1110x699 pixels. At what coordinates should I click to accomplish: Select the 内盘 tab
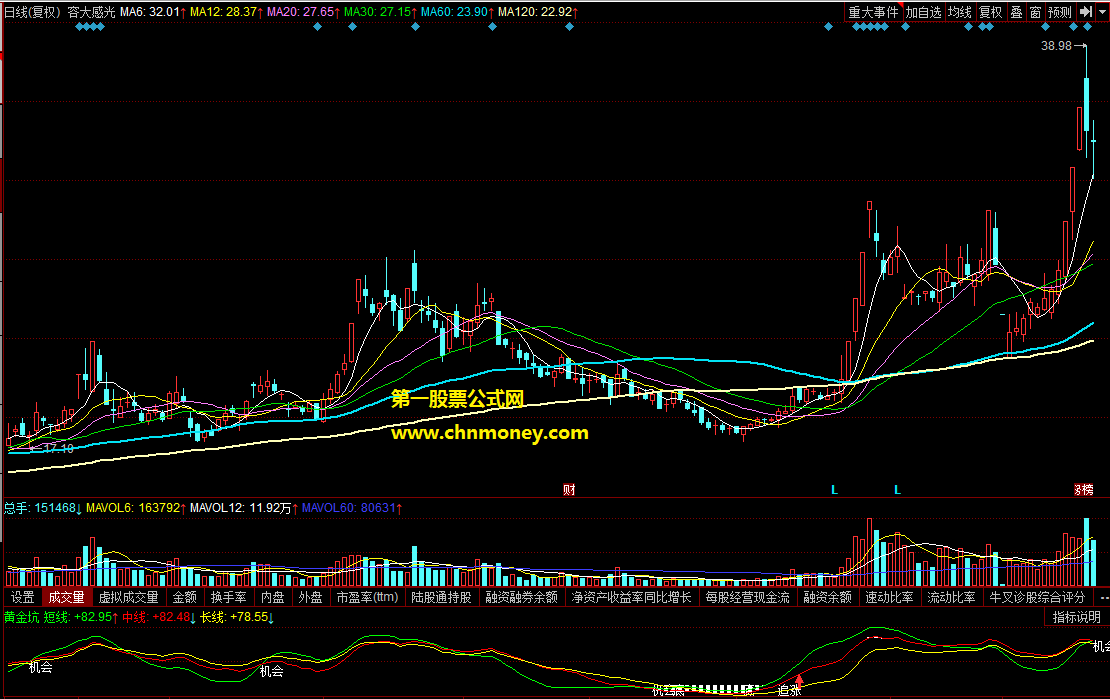tap(273, 598)
